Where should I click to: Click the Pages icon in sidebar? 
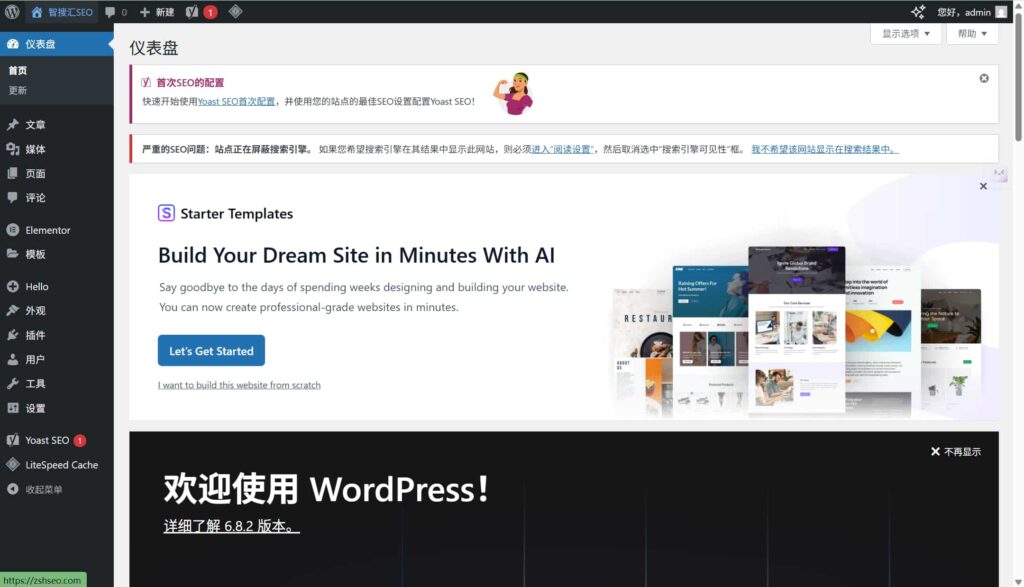click(13, 173)
